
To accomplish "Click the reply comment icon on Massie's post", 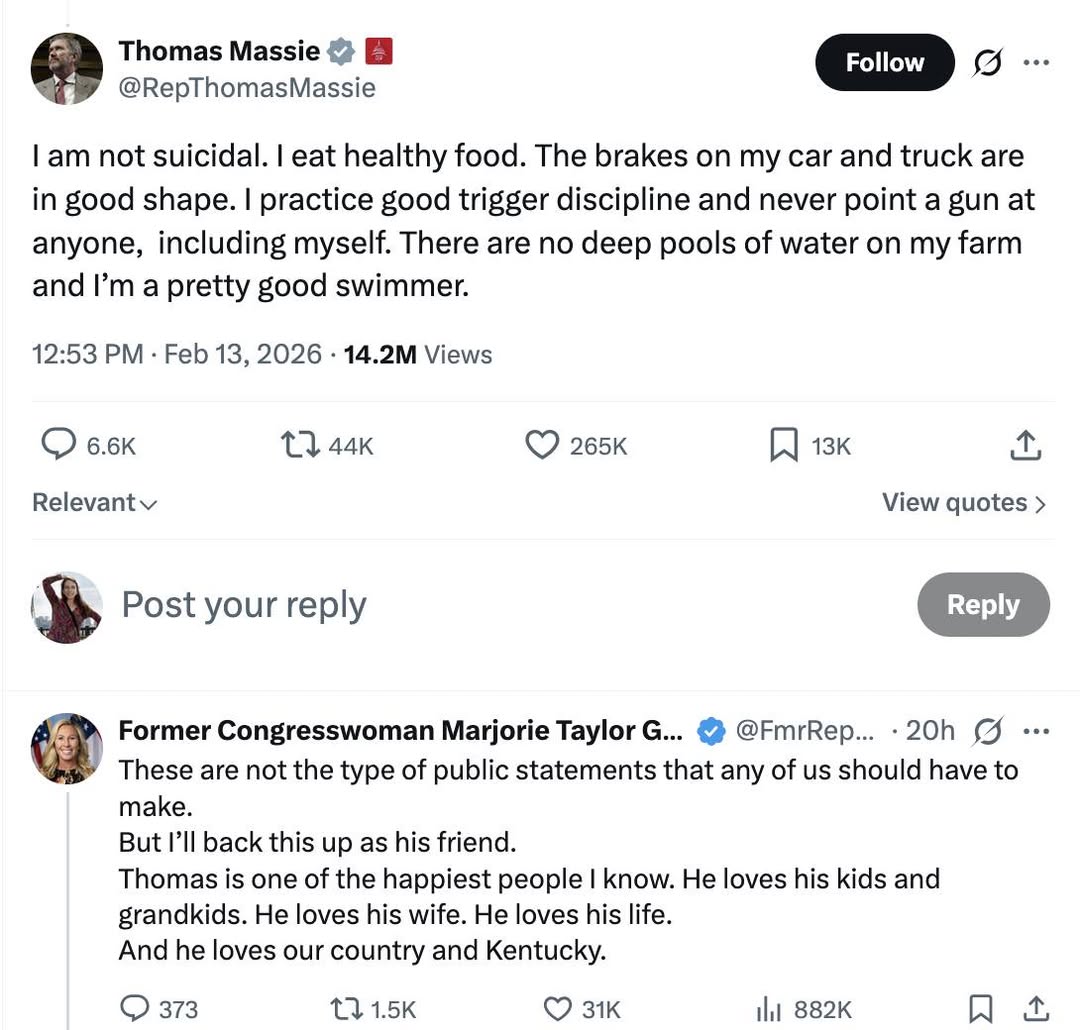I will (59, 445).
